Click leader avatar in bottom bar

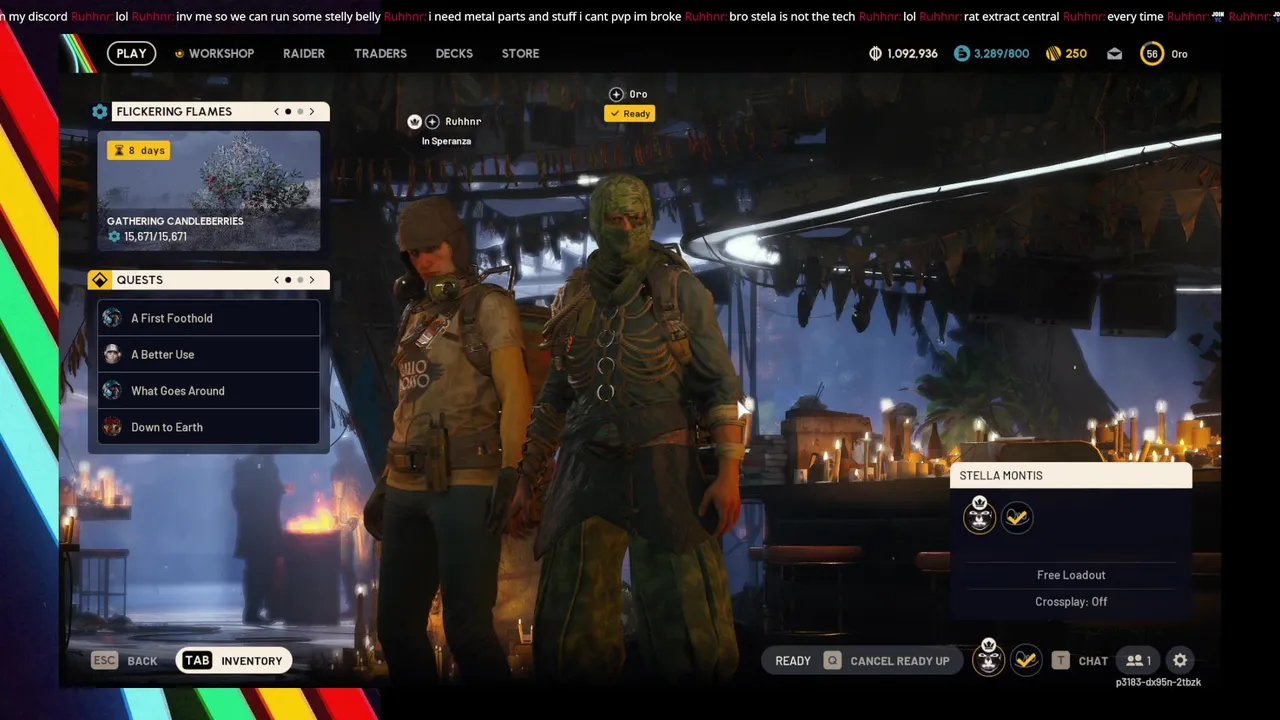point(989,658)
